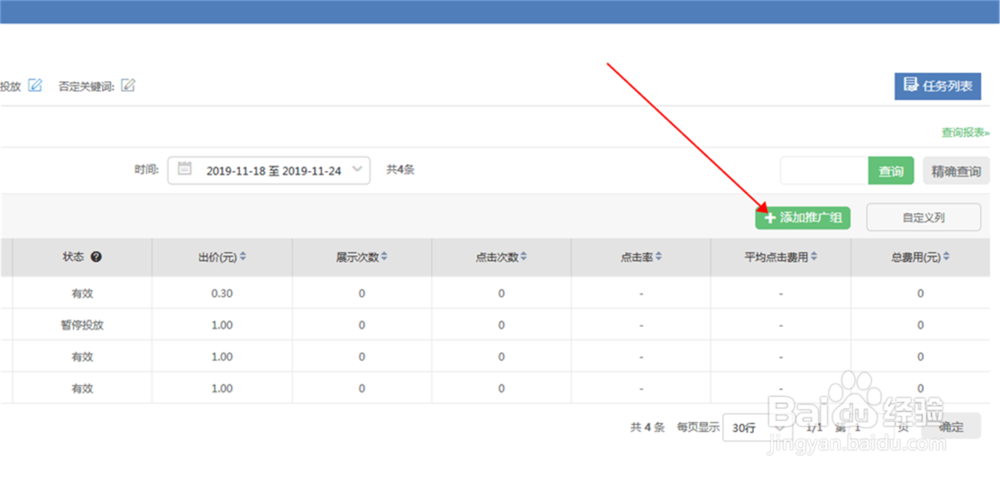The width and height of the screenshot is (1000, 477).
Task: Sort by 展示次数 column
Action: 383,257
